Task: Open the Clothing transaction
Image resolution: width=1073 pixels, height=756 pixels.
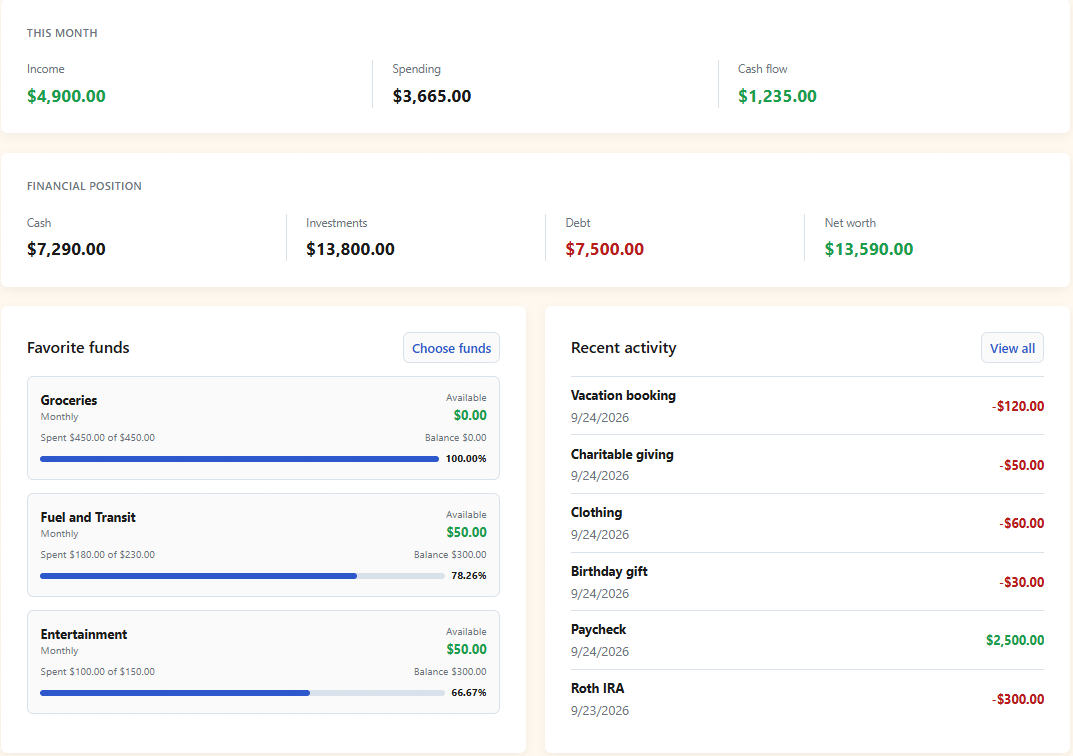Action: [807, 523]
